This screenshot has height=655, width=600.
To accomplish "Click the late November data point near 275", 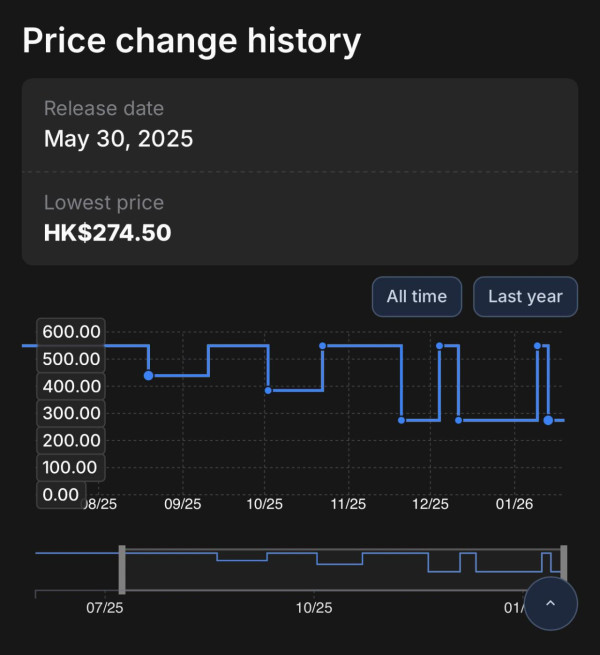I will click(401, 420).
